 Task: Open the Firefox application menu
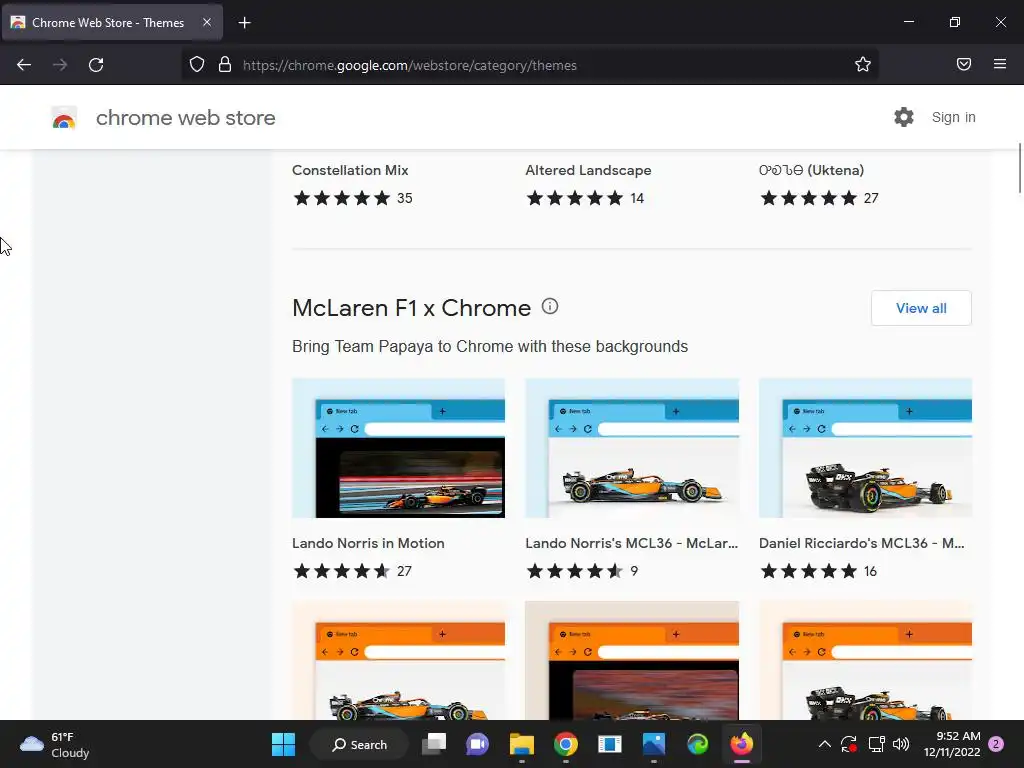(x=999, y=64)
